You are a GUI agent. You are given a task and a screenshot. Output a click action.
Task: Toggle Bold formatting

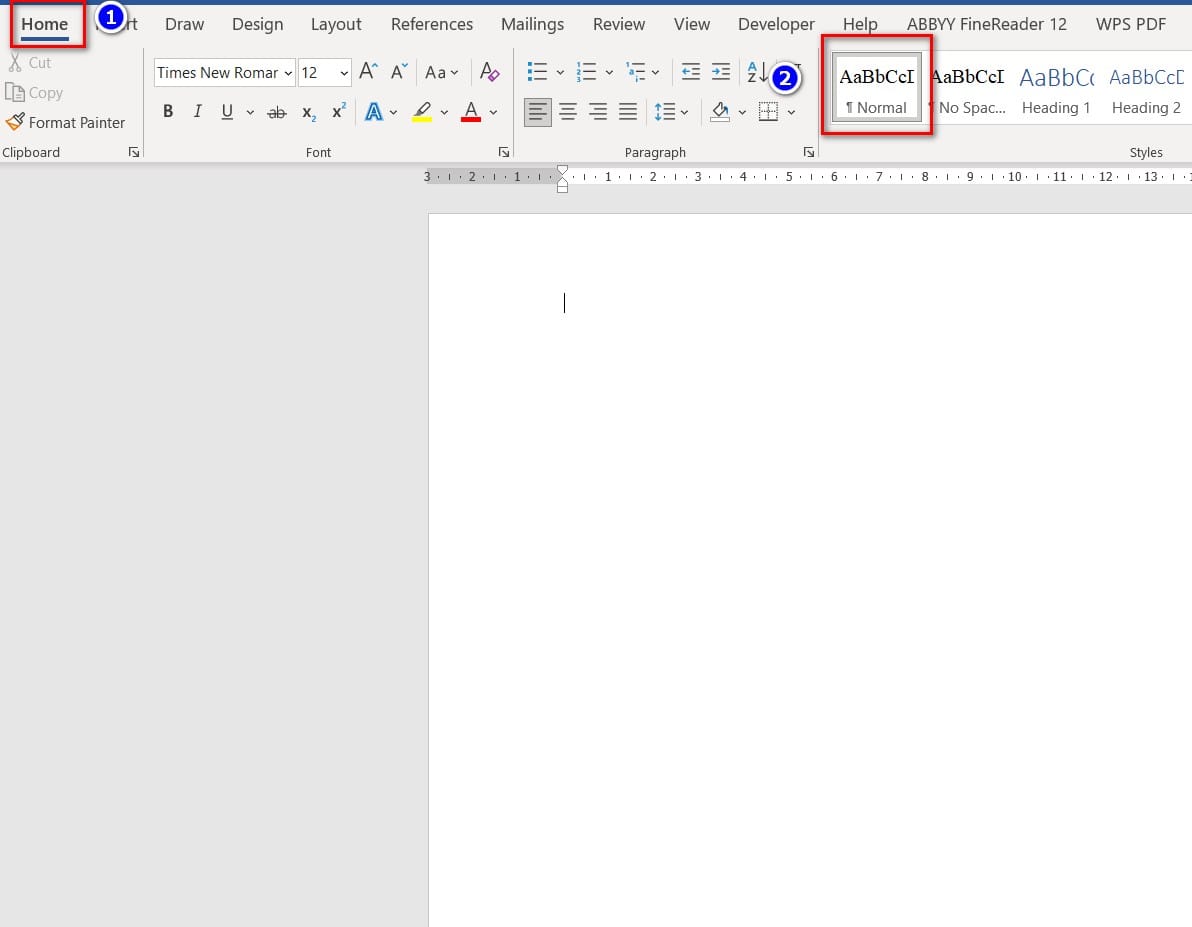[x=168, y=111]
